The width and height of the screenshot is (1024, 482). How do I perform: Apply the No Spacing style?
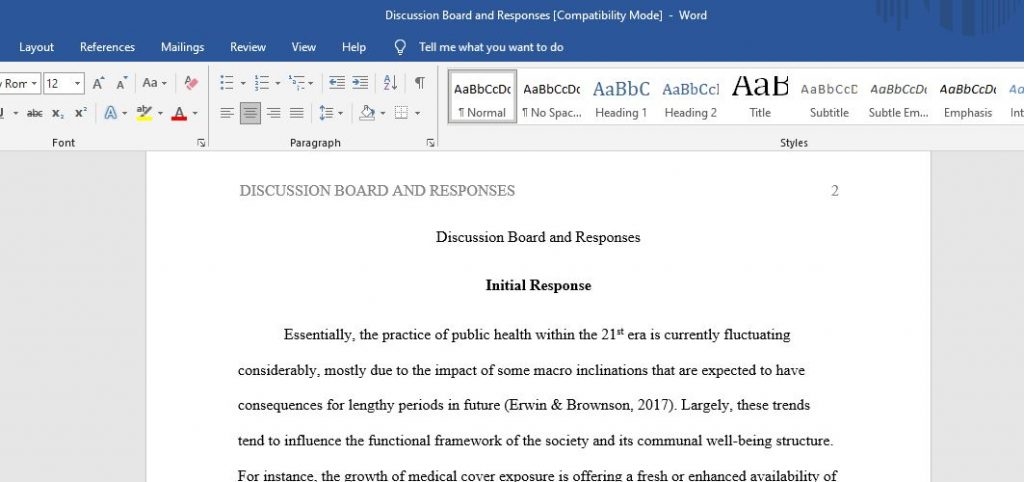point(552,96)
